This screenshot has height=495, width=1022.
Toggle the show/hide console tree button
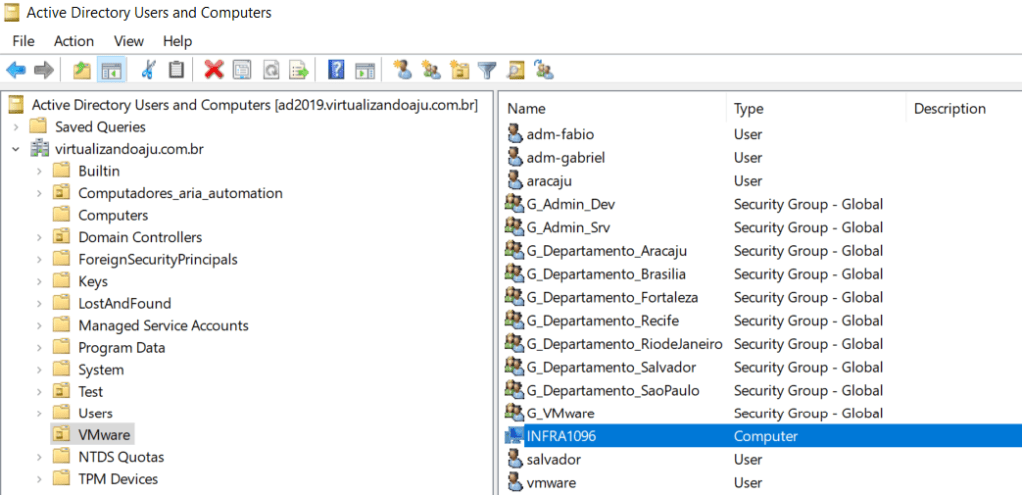point(111,70)
